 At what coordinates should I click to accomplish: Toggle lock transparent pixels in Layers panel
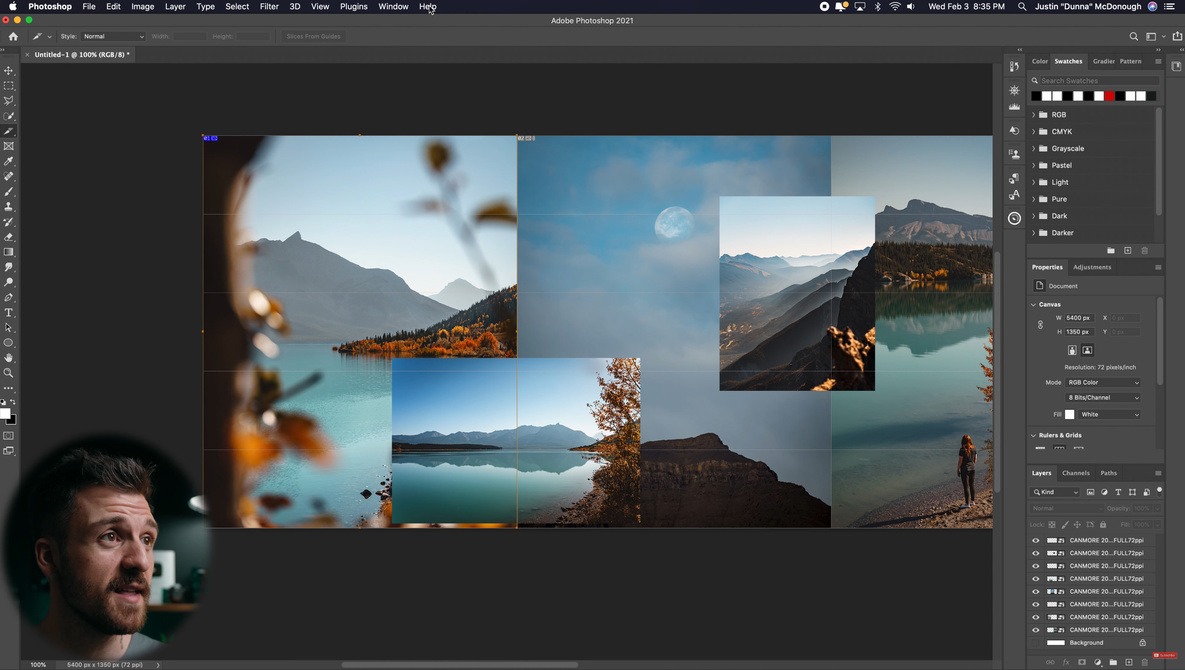coord(1052,524)
